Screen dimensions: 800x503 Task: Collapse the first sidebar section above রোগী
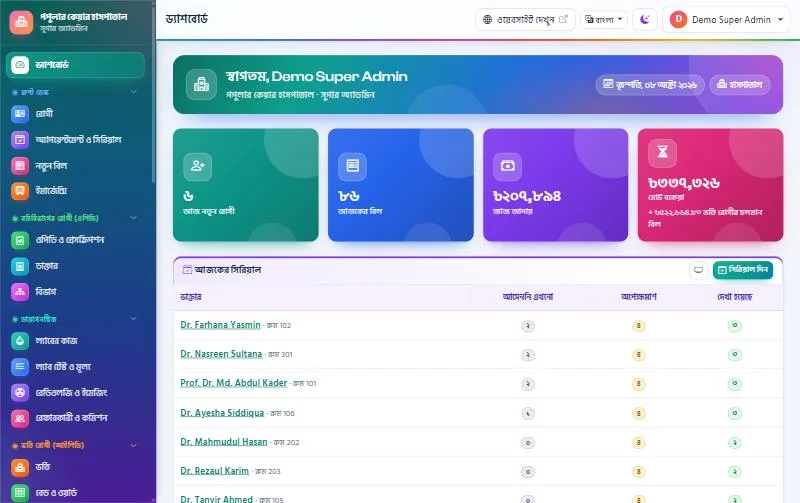[x=133, y=92]
